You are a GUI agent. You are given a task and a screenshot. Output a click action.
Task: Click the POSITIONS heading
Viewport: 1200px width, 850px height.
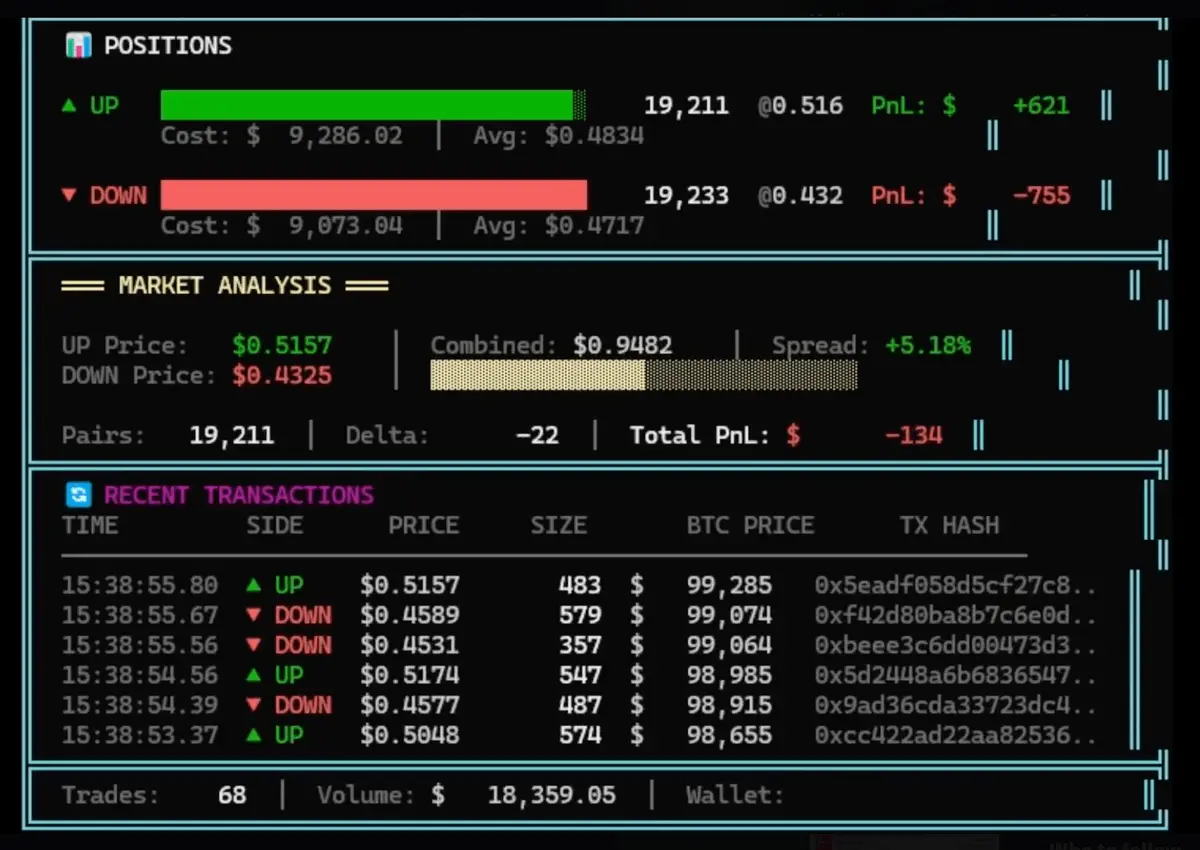coord(168,45)
